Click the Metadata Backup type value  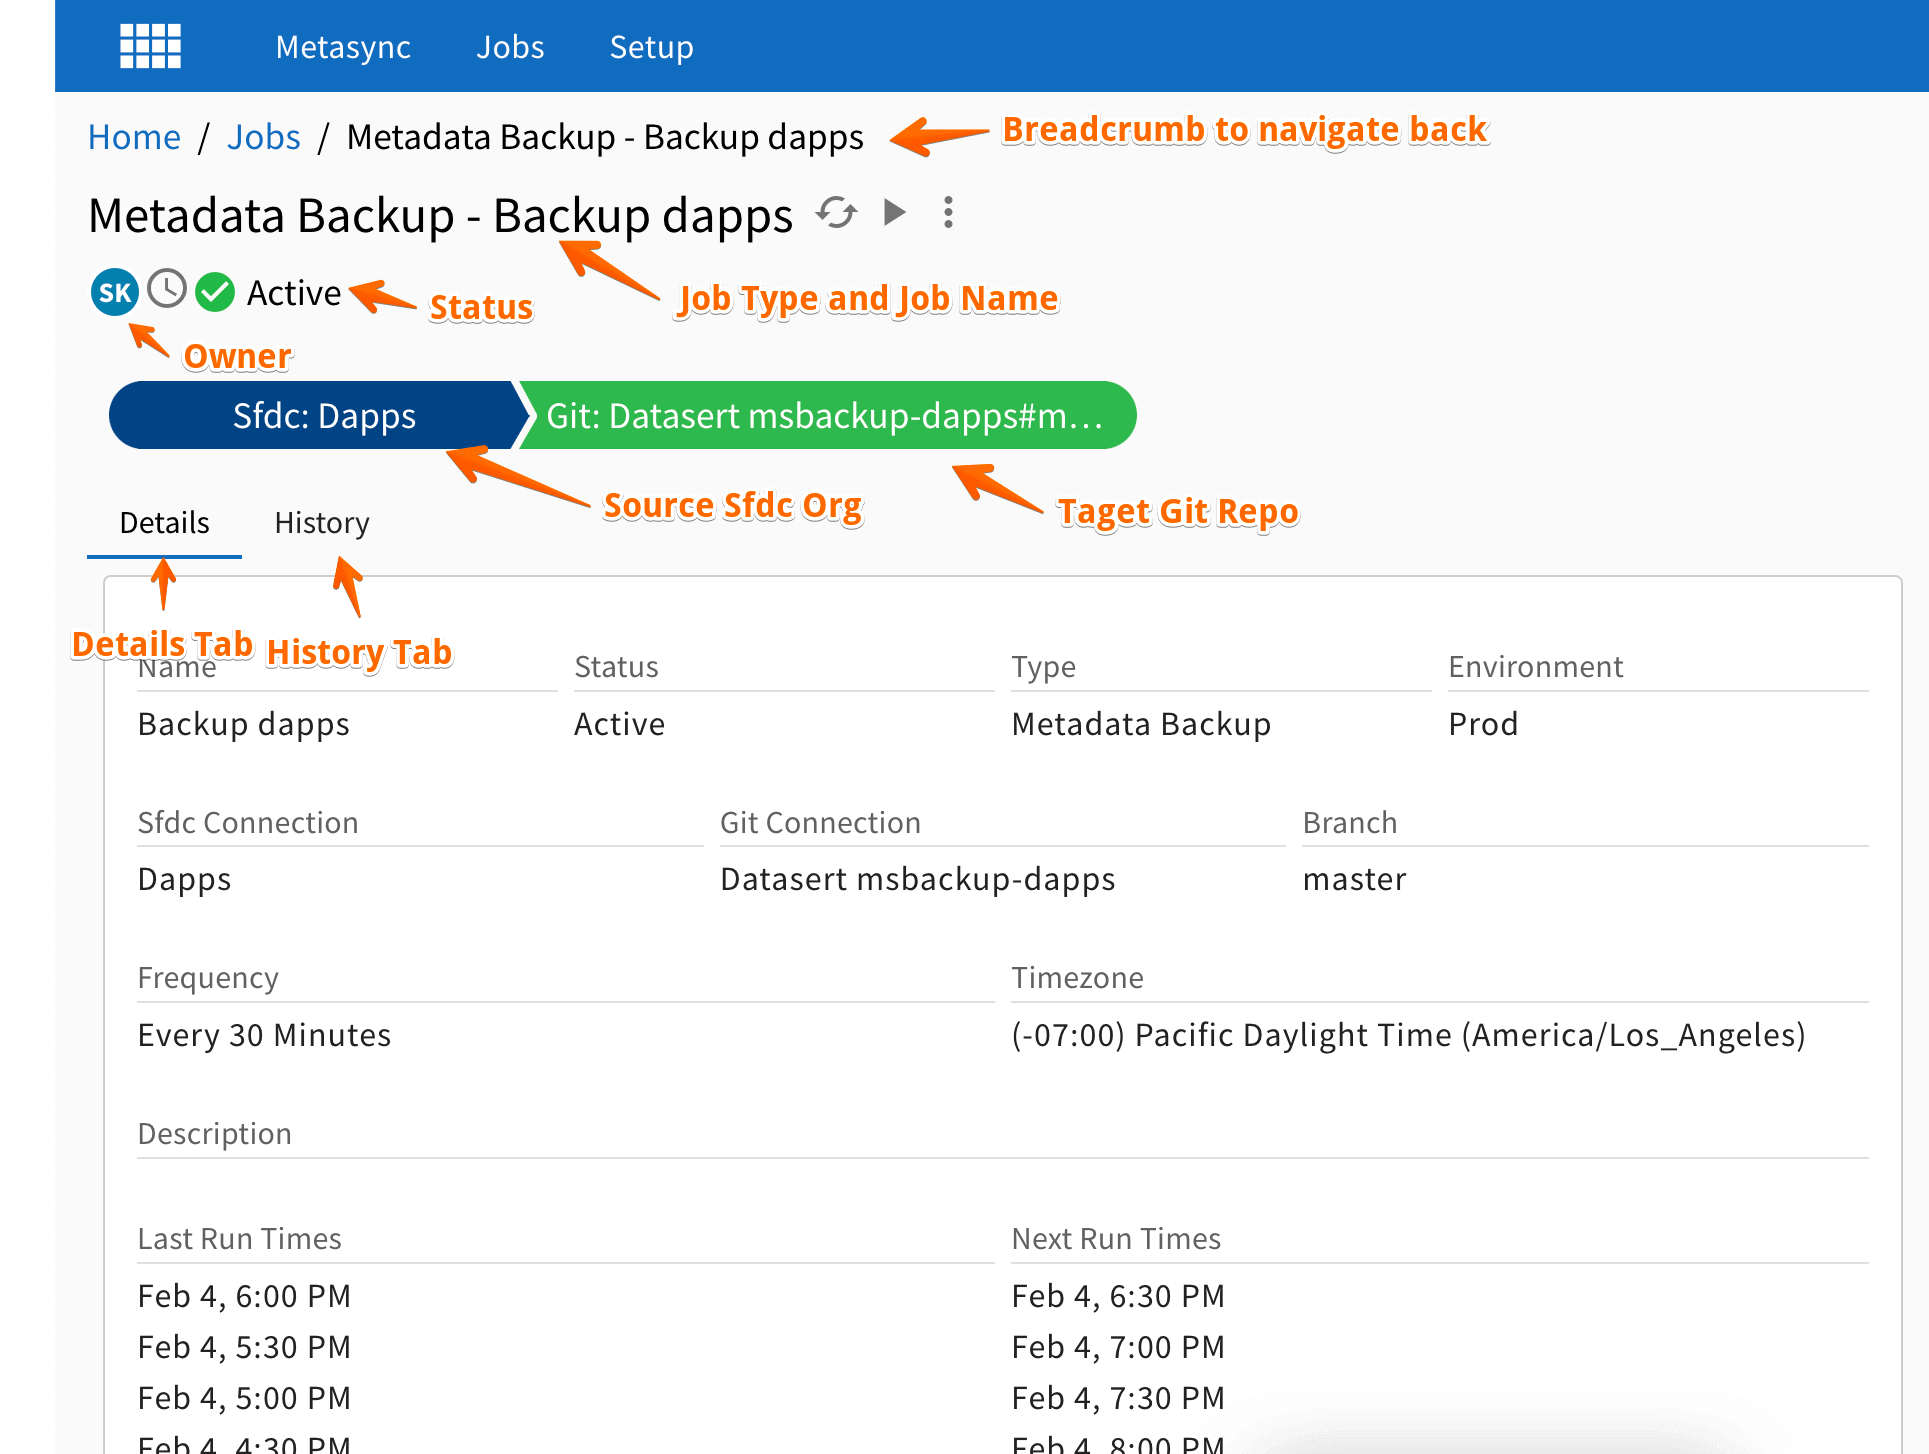pos(1141,724)
